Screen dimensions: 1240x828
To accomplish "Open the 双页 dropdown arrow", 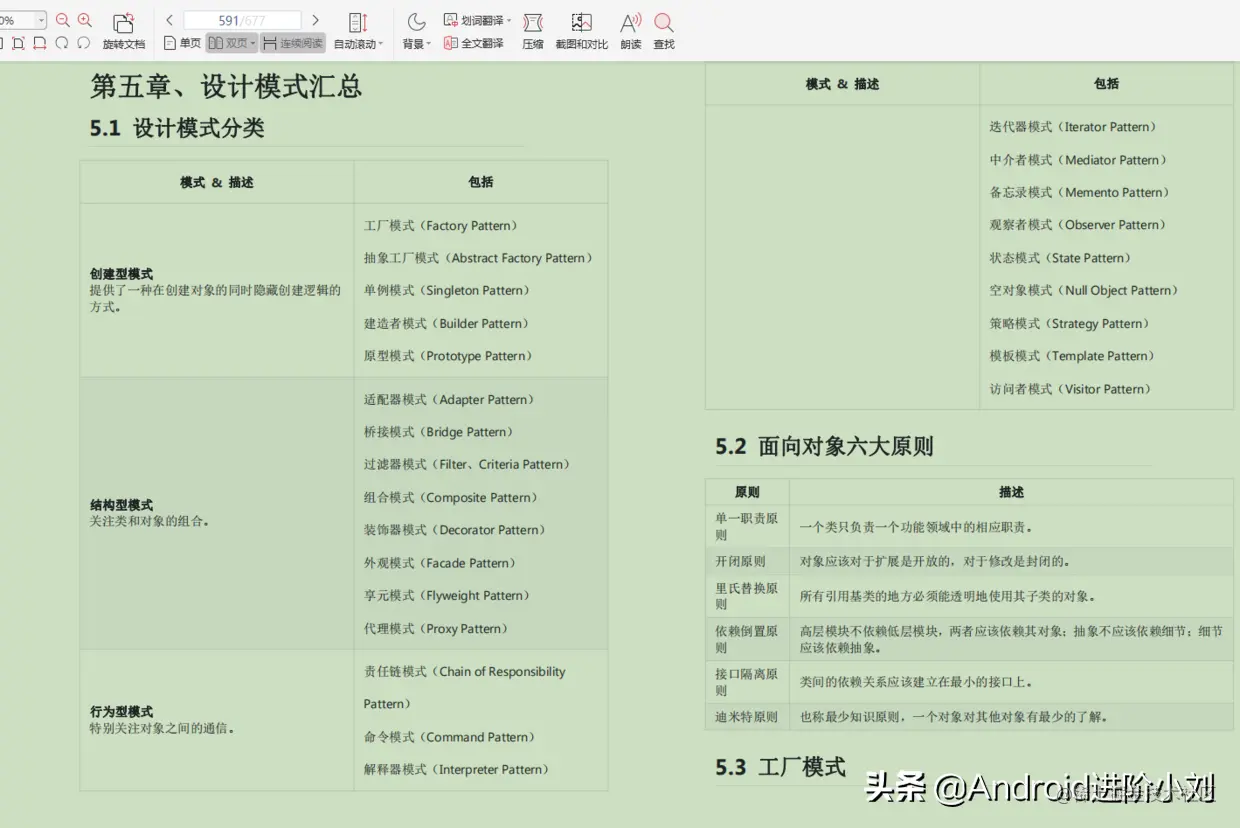I will pos(253,44).
